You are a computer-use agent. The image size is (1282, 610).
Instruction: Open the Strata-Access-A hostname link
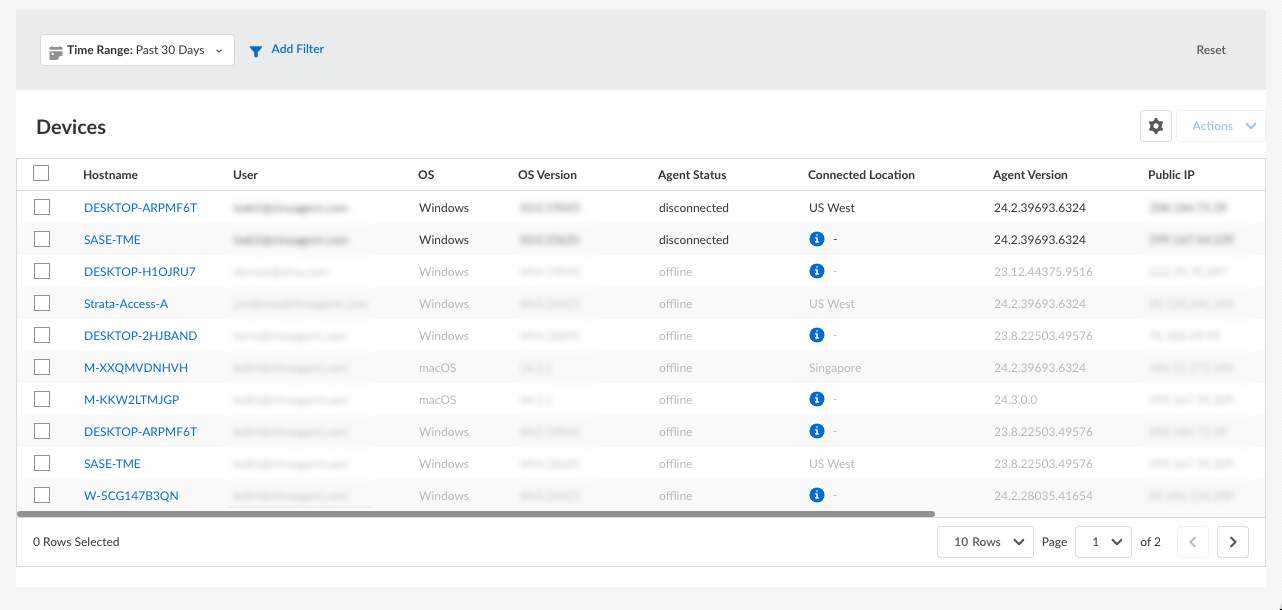click(126, 304)
